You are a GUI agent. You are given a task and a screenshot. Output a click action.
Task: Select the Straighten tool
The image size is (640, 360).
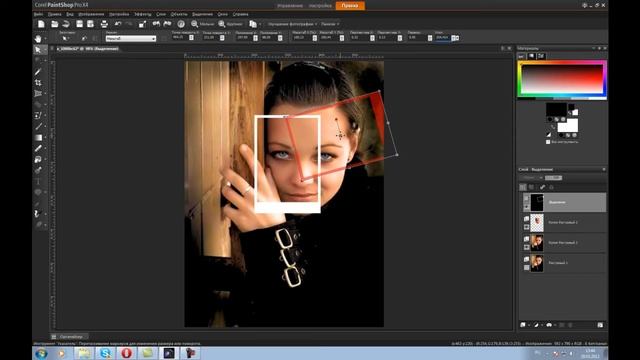coord(38,93)
